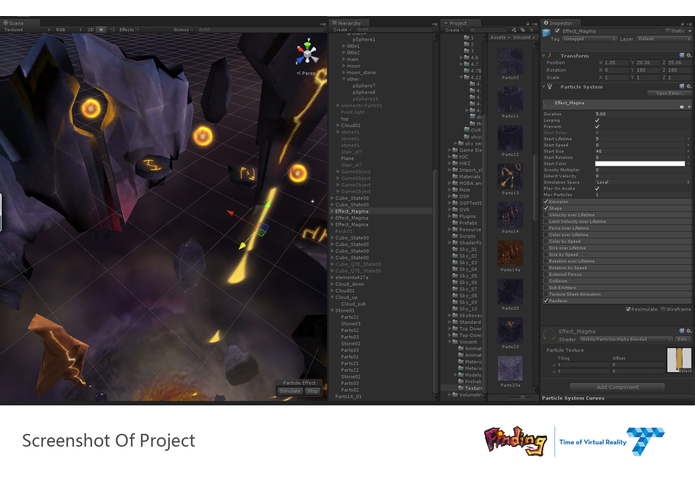The width and height of the screenshot is (695, 494).
Task: Collapse the Transform component foldout
Action: (x=544, y=56)
